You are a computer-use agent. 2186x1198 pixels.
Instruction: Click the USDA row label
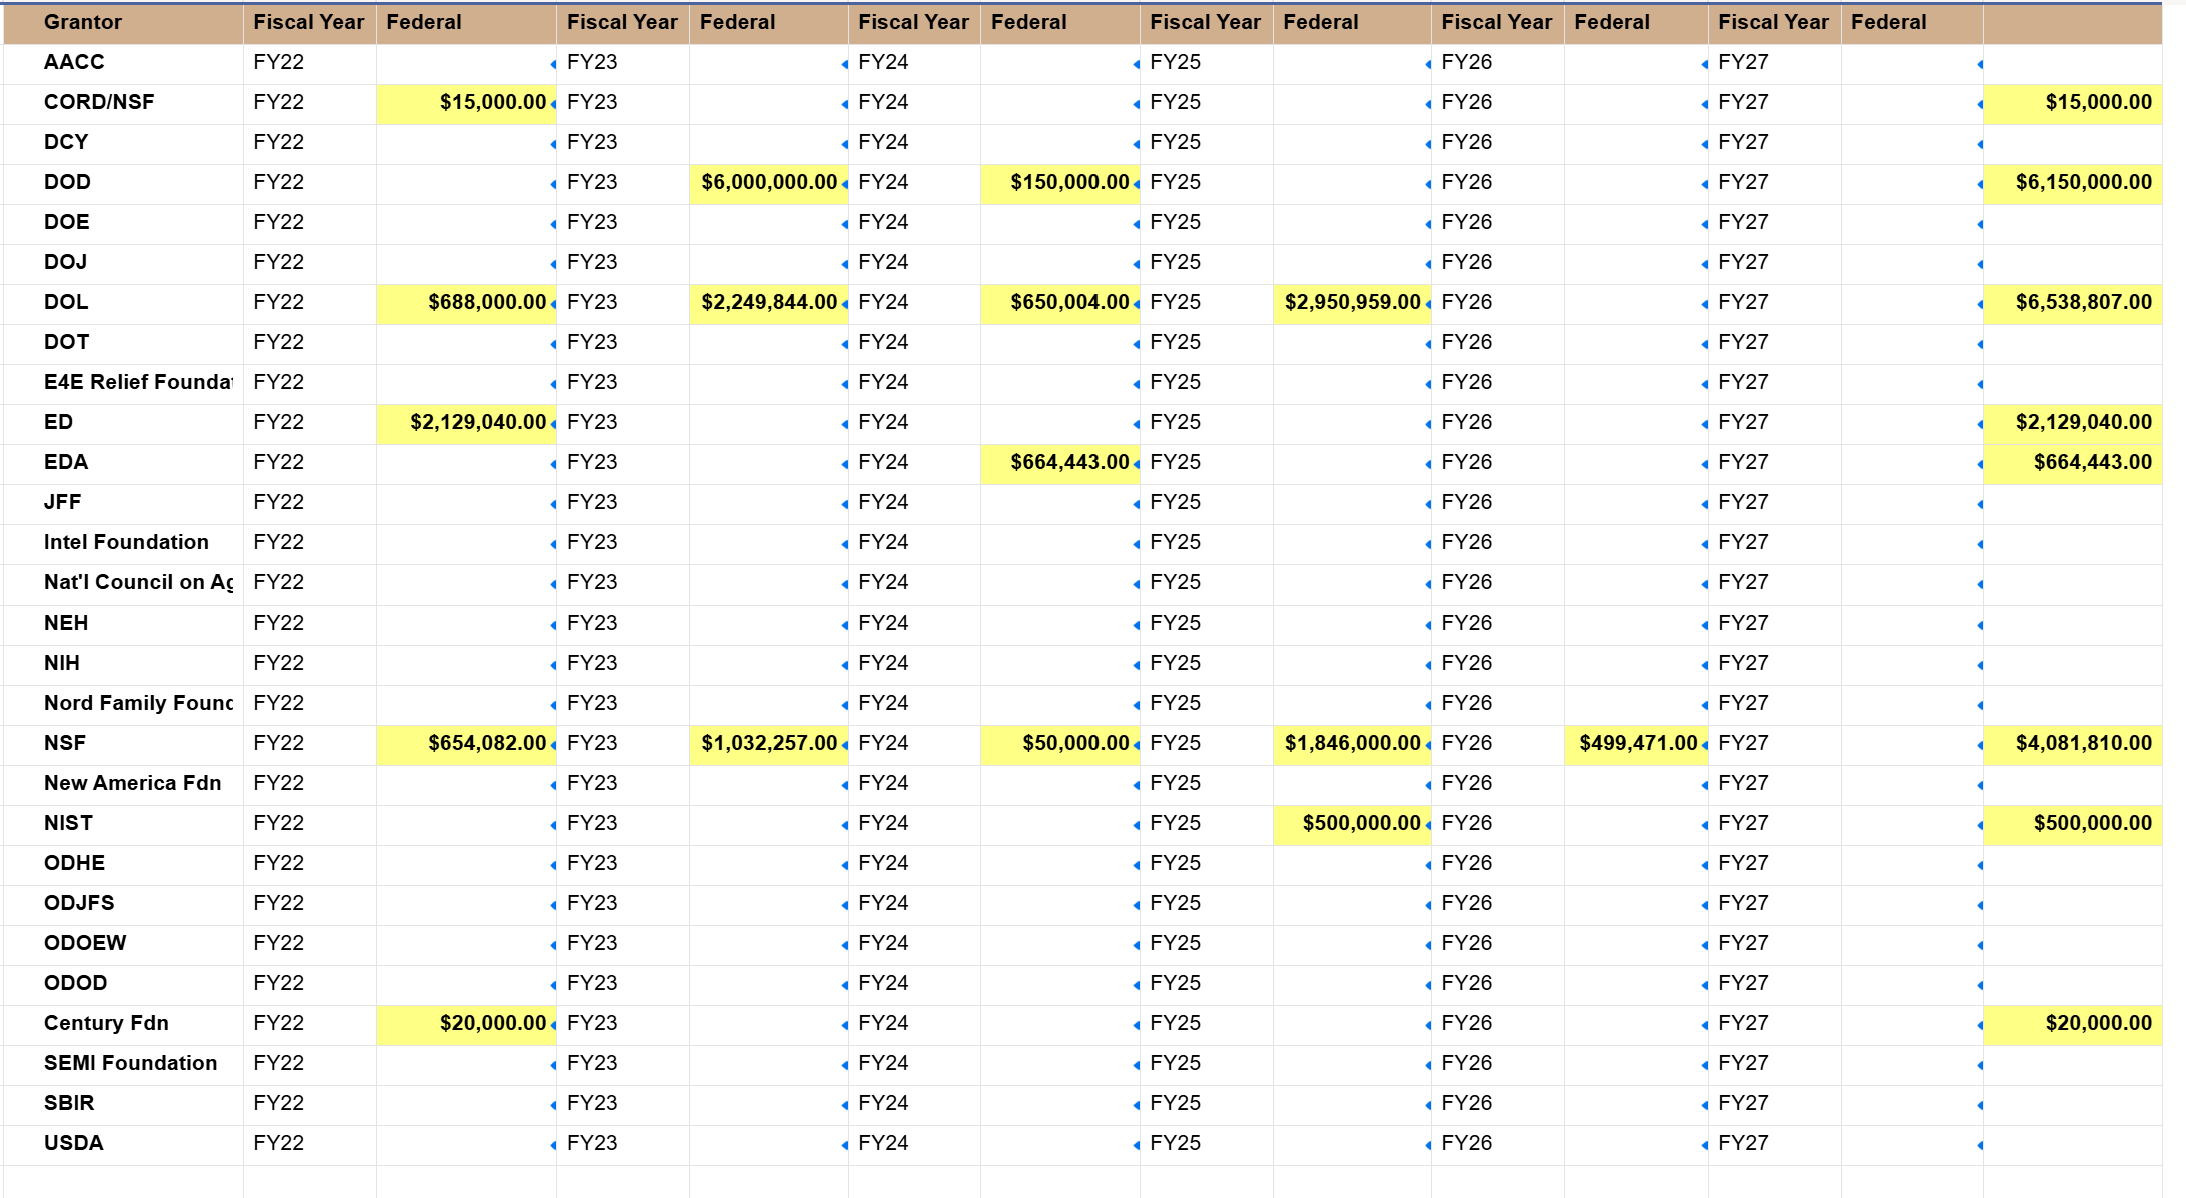coord(123,1144)
